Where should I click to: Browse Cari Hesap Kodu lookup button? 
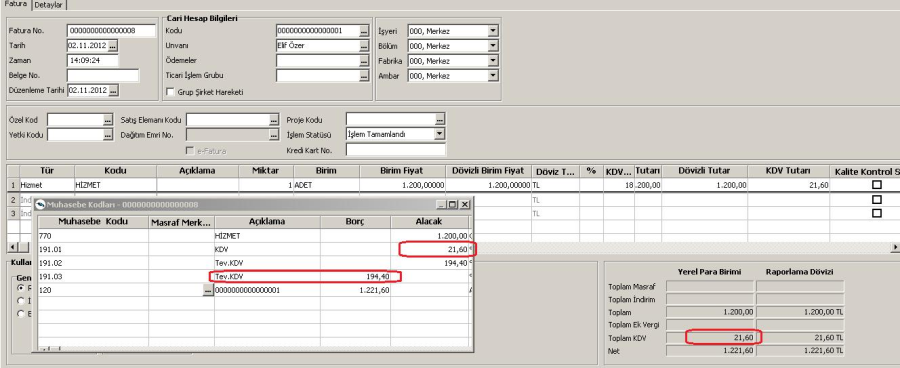point(363,31)
